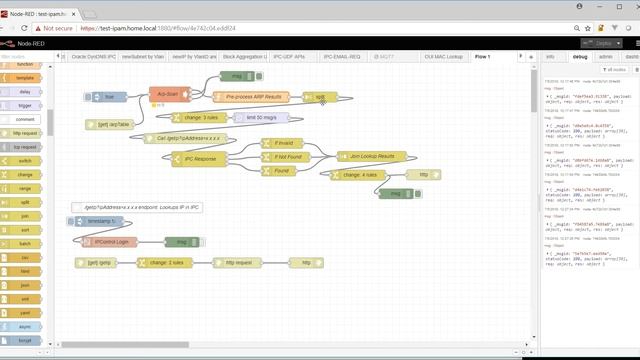This screenshot has height=360, width=640.
Task: Select the csv node in the palette
Action: (x=21, y=258)
